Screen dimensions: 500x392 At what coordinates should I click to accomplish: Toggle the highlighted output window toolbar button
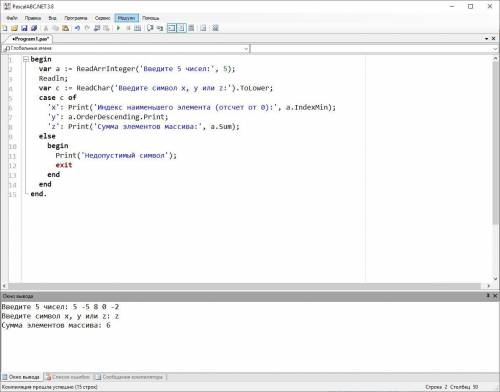coord(171,28)
